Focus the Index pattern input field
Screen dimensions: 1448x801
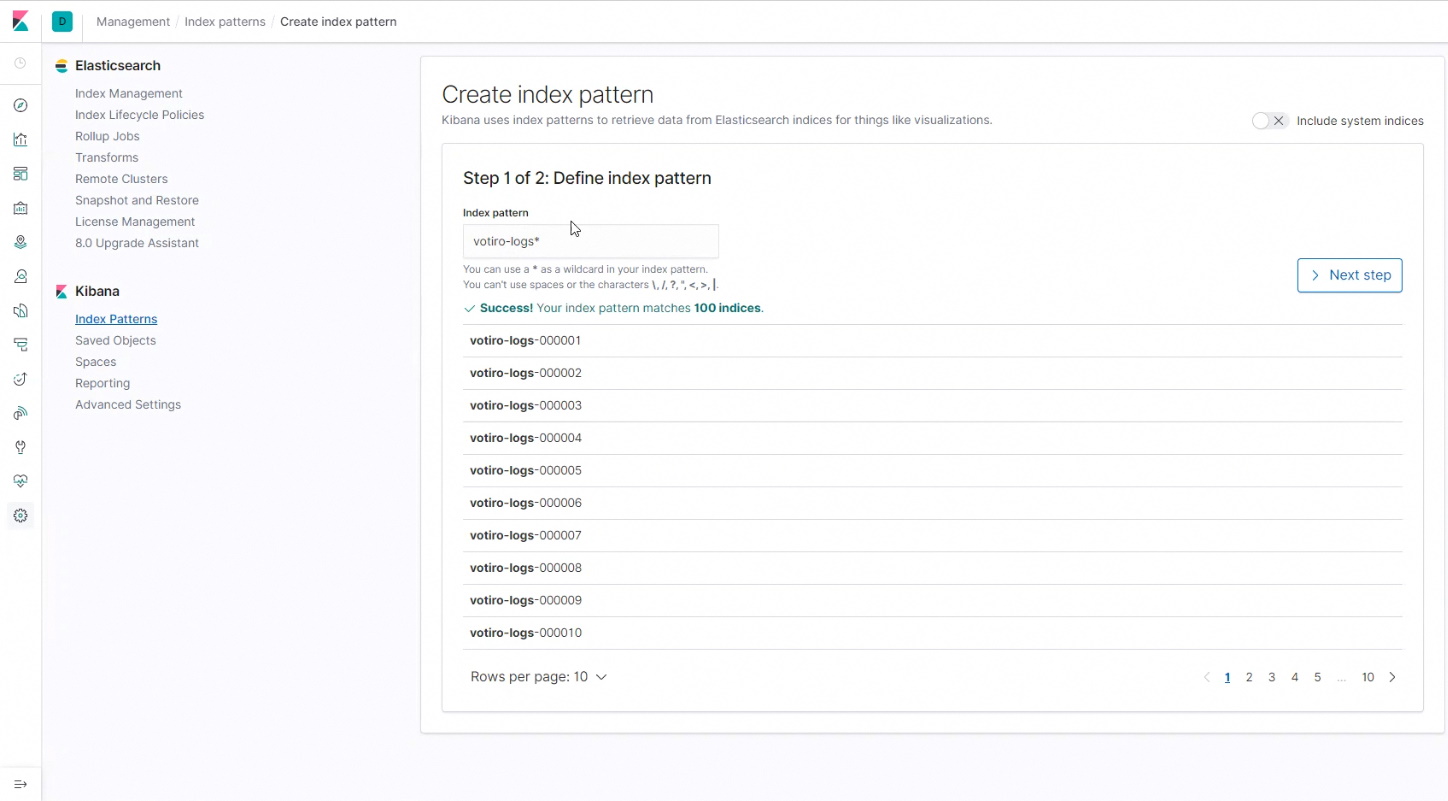click(x=590, y=241)
